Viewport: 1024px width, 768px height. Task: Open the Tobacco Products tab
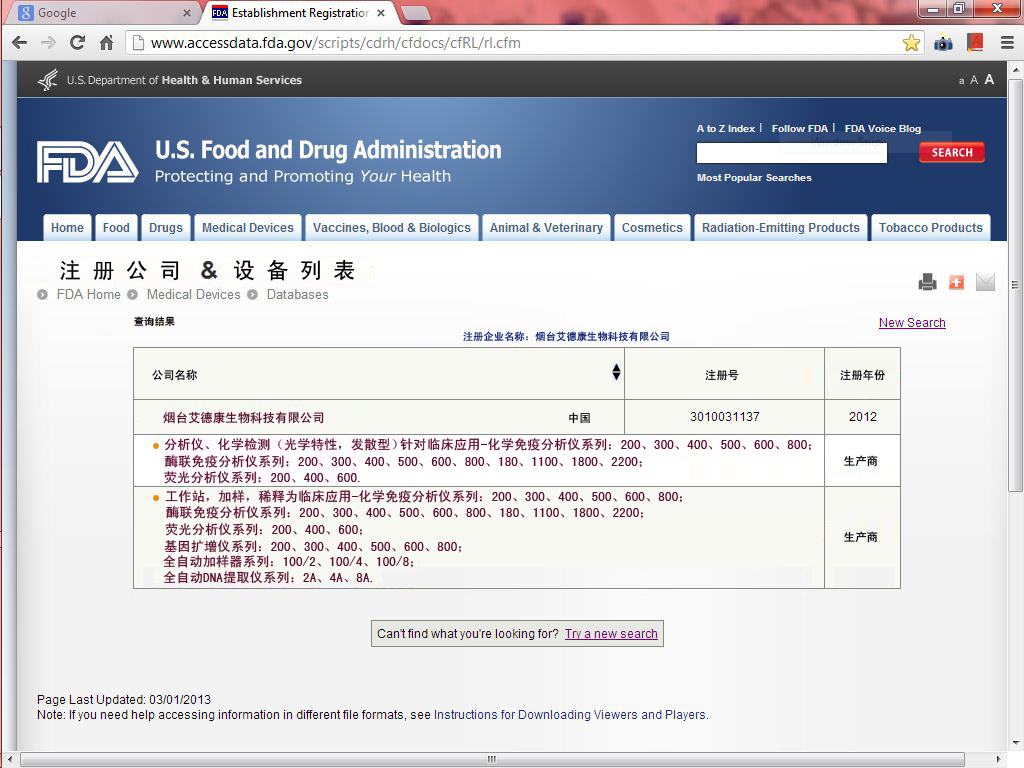coord(931,228)
